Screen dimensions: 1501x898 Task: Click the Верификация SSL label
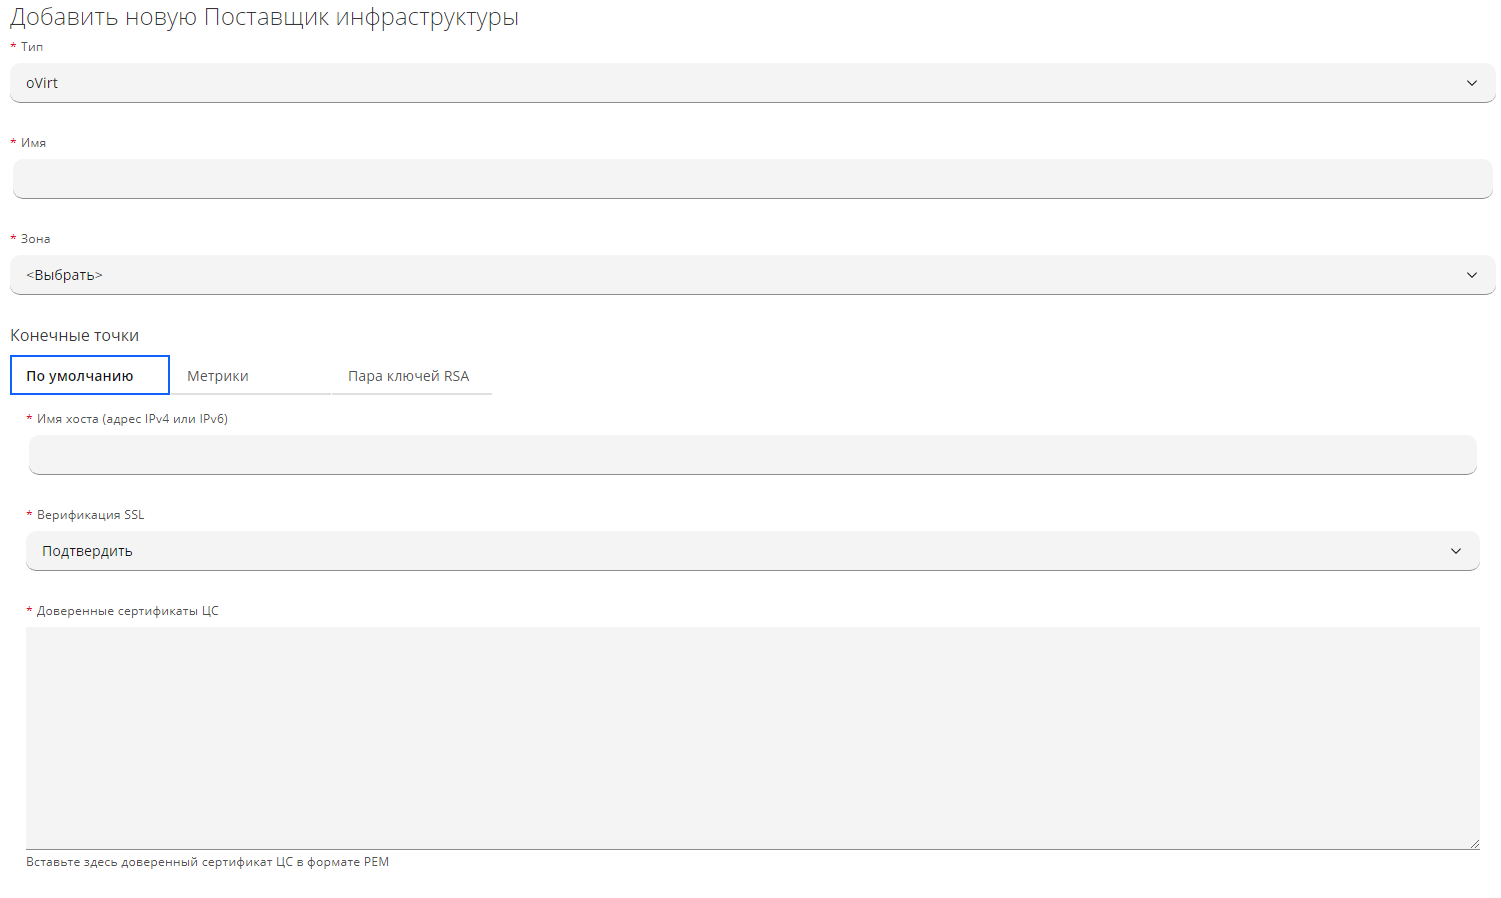(90, 515)
